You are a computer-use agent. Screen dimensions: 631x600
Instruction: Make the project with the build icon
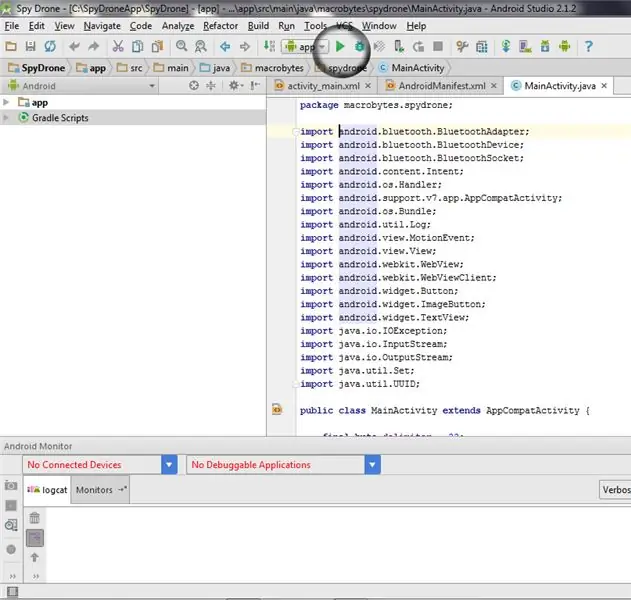[269, 46]
